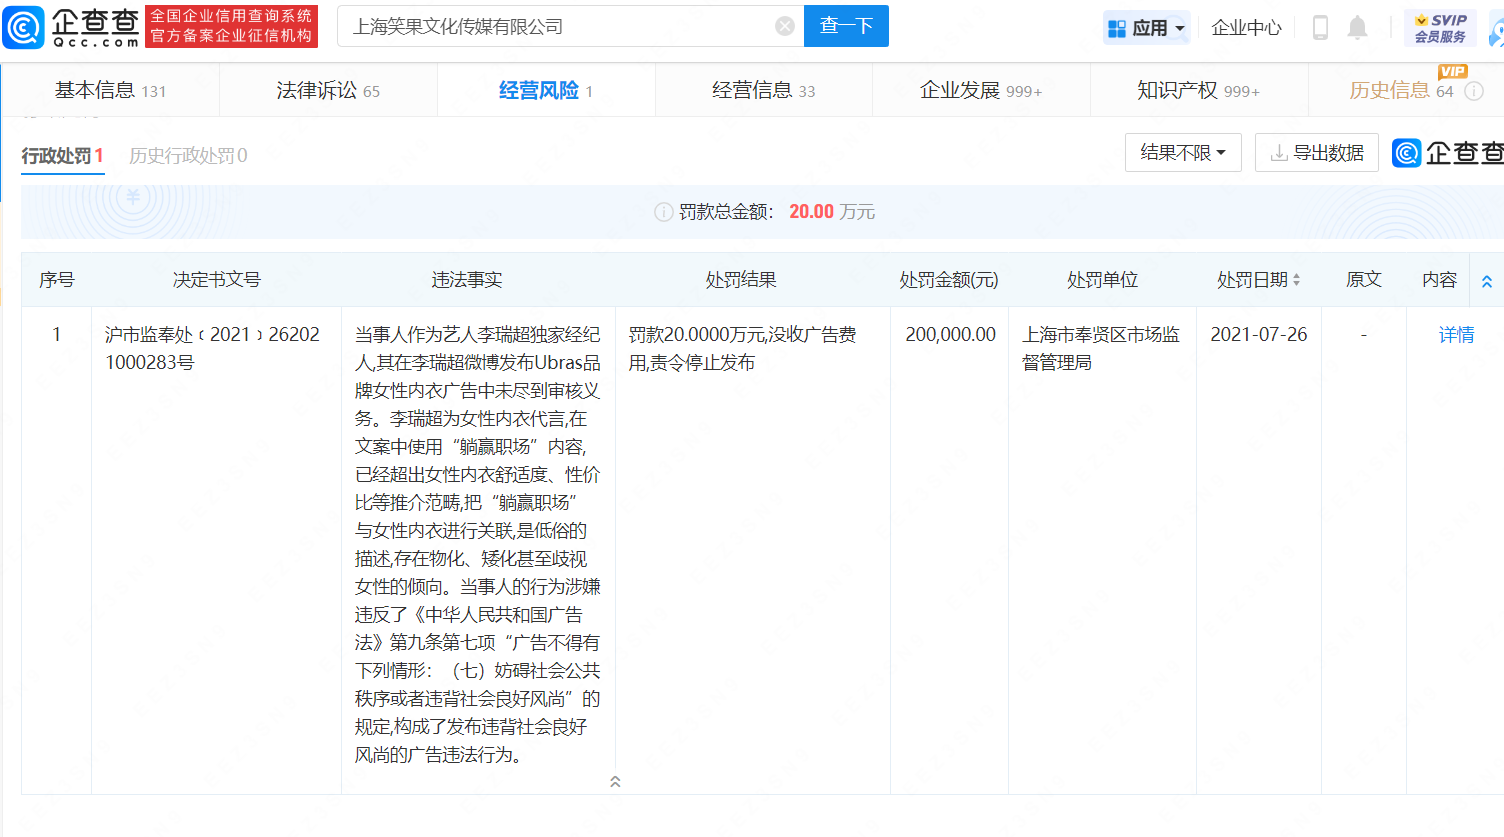Clear the search box with the X icon
The height and width of the screenshot is (837, 1504).
point(785,26)
